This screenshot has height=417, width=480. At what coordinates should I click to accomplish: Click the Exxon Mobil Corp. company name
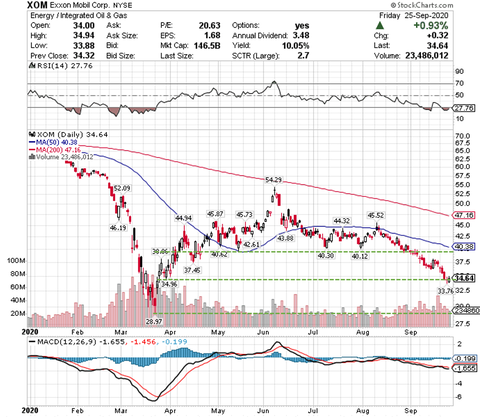[x=79, y=5]
